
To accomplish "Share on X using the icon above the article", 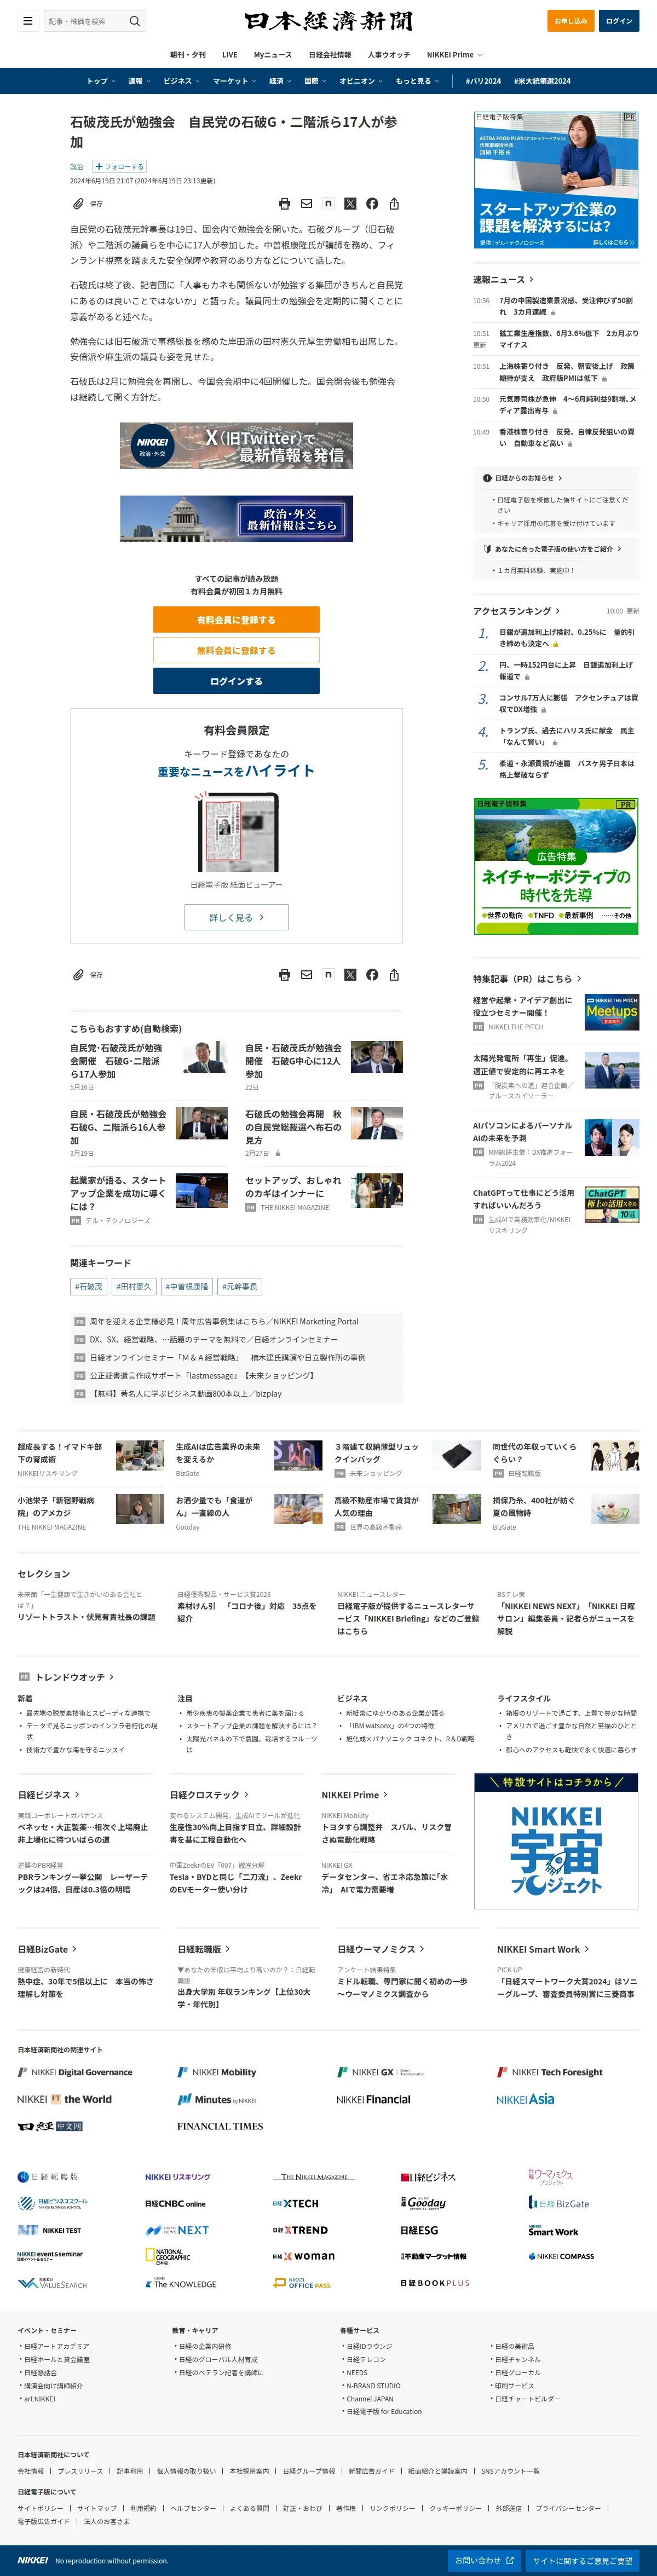I will click(x=350, y=204).
